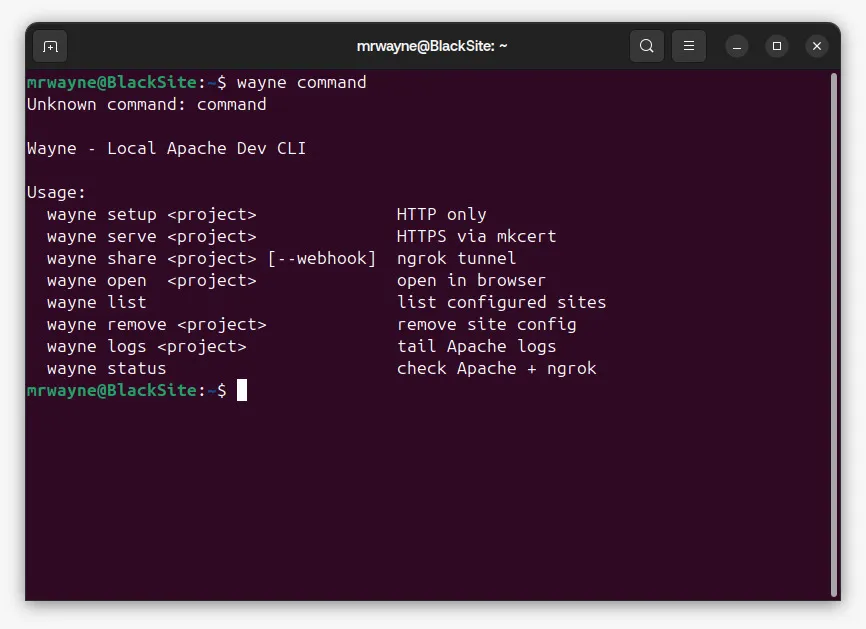Viewport: 866px width, 629px height.
Task: Close the terminal window
Action: coord(817,46)
